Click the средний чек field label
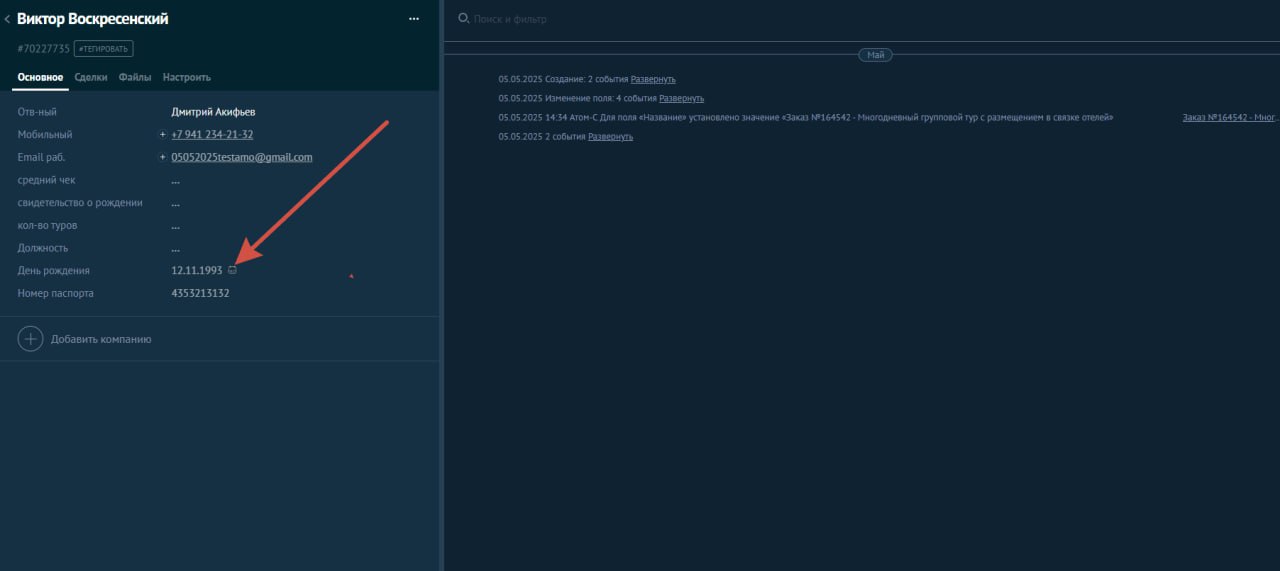Screen dimensions: 1280x571 (x=46, y=180)
